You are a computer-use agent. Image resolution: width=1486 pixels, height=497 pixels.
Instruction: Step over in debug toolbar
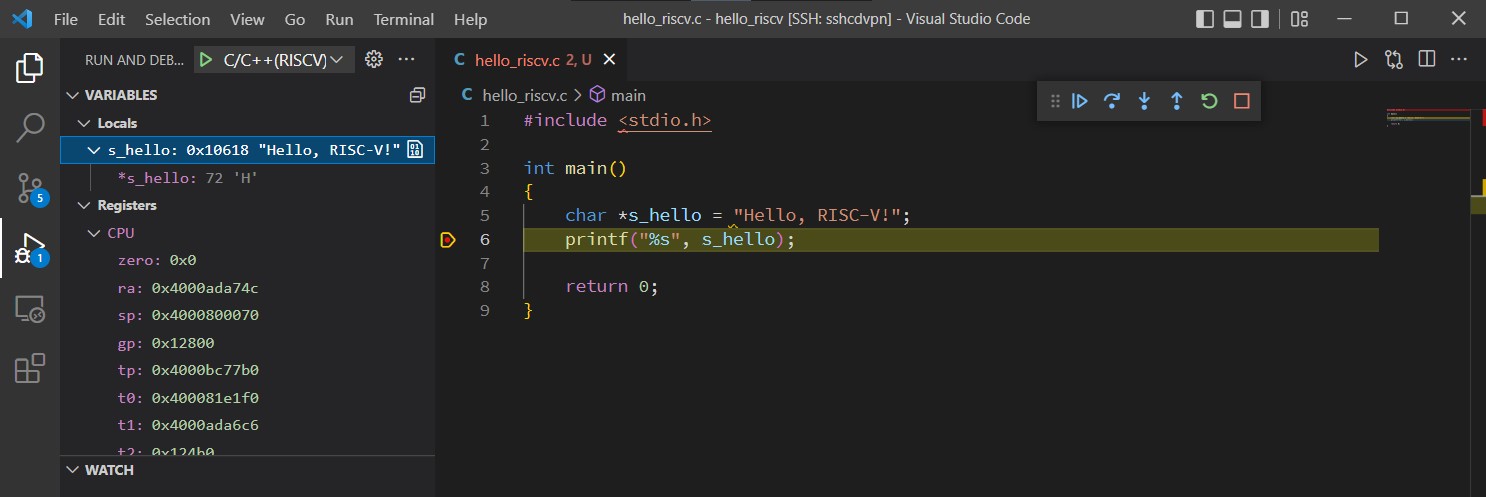(1112, 101)
